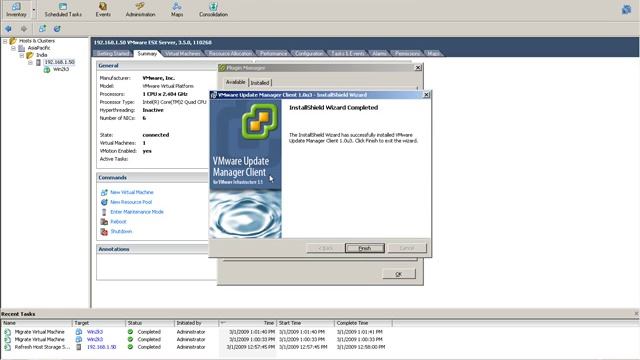Click the Start Time column header

[x=305, y=323]
